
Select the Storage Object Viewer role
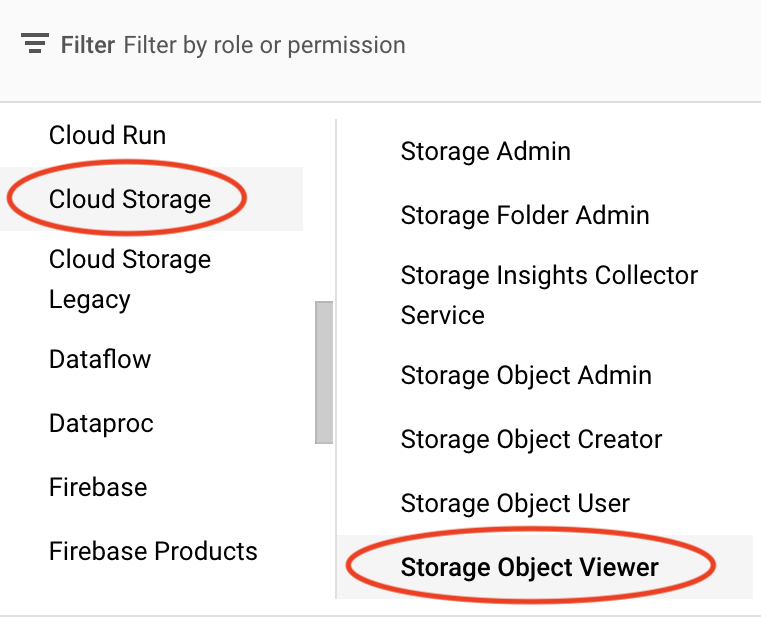(530, 567)
